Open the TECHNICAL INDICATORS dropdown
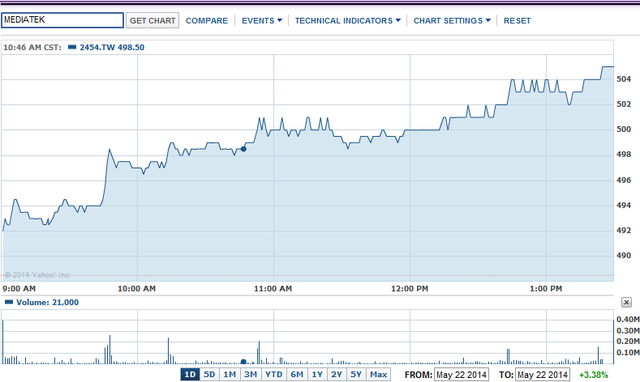 coord(348,21)
